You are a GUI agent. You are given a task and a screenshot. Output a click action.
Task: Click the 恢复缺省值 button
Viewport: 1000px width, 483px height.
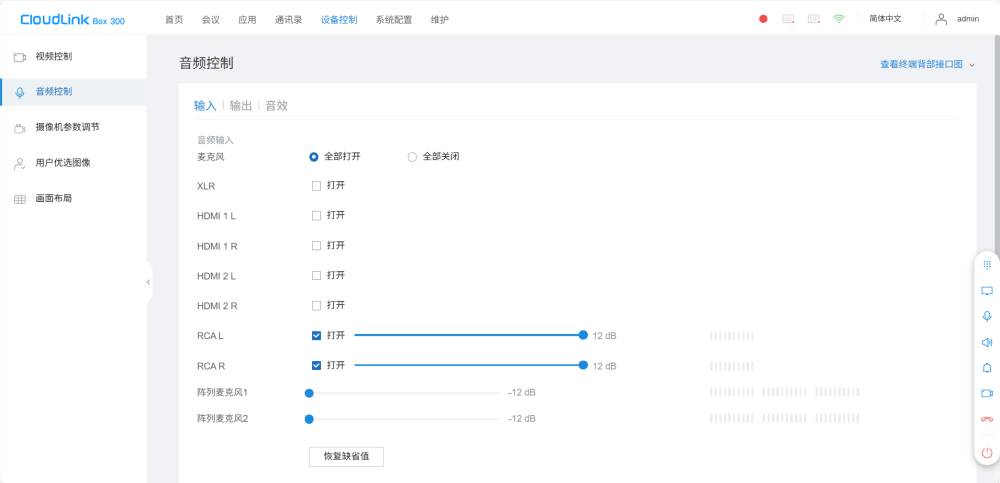pyautogui.click(x=346, y=457)
